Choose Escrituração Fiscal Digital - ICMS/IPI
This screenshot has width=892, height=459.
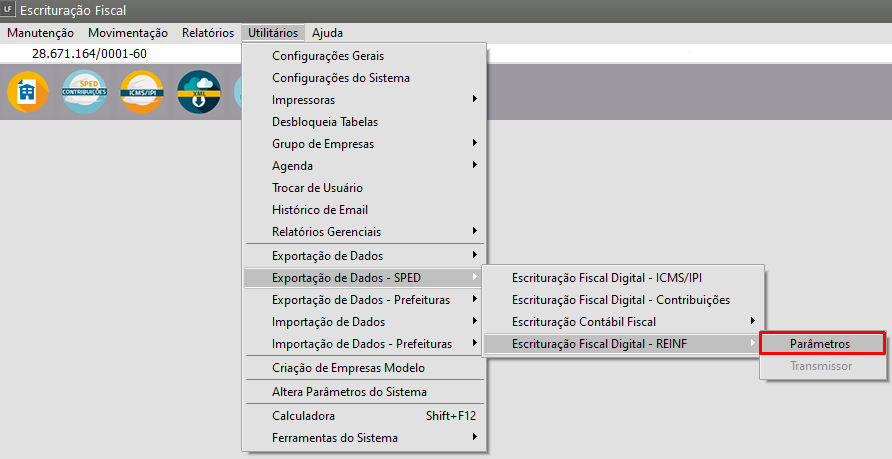614,277
